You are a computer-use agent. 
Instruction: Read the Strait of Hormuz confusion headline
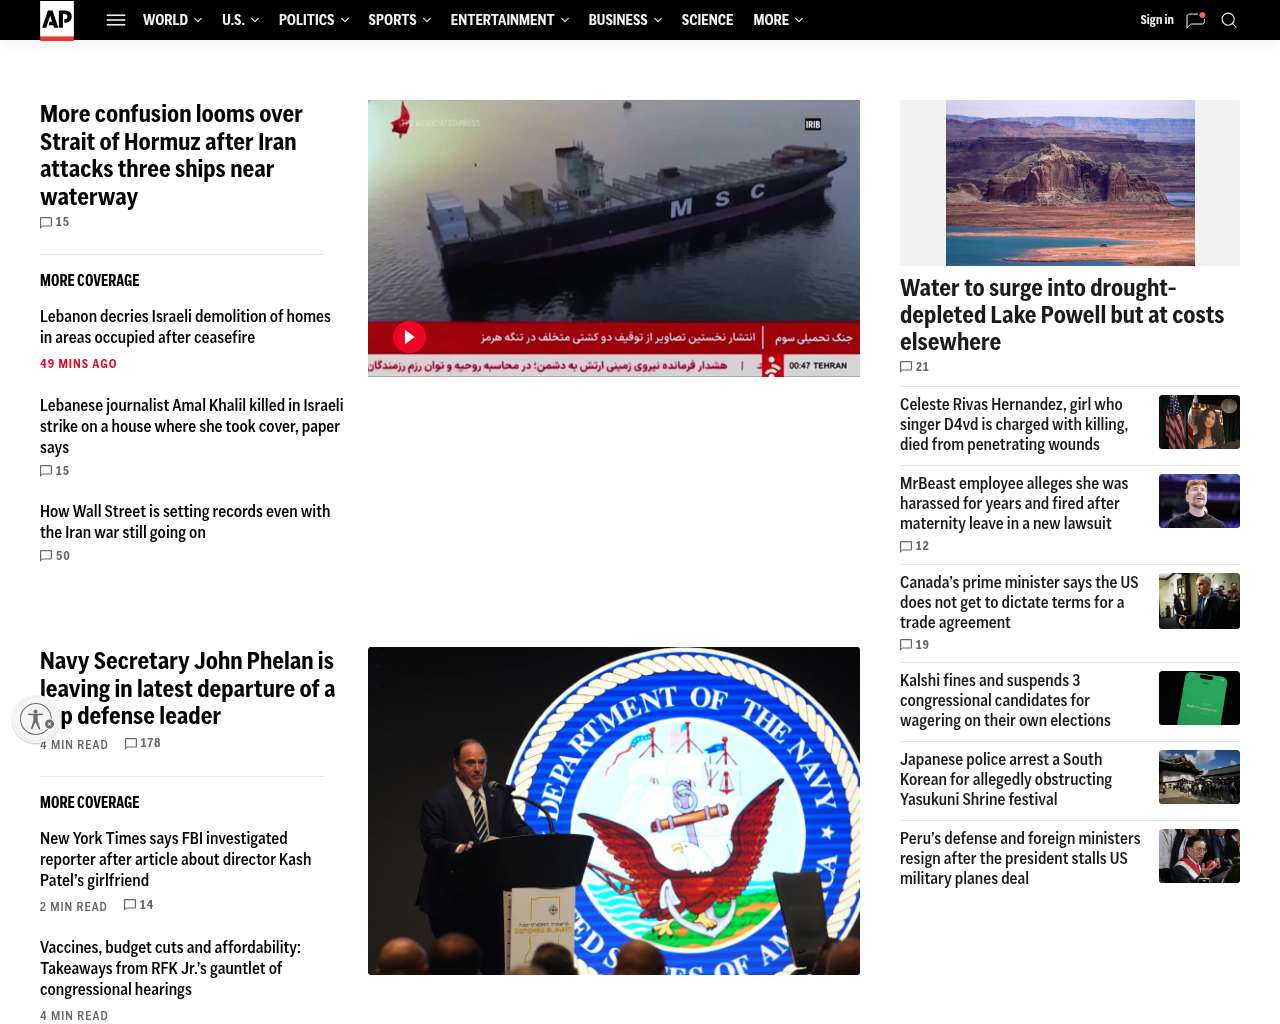(171, 155)
